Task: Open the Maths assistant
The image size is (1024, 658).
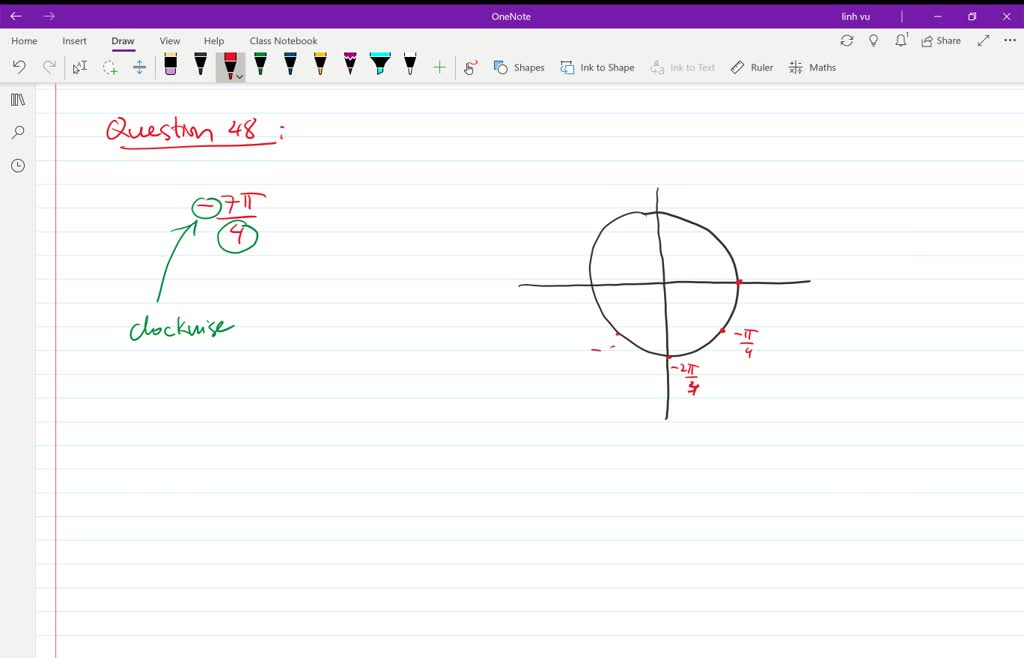Action: [812, 67]
